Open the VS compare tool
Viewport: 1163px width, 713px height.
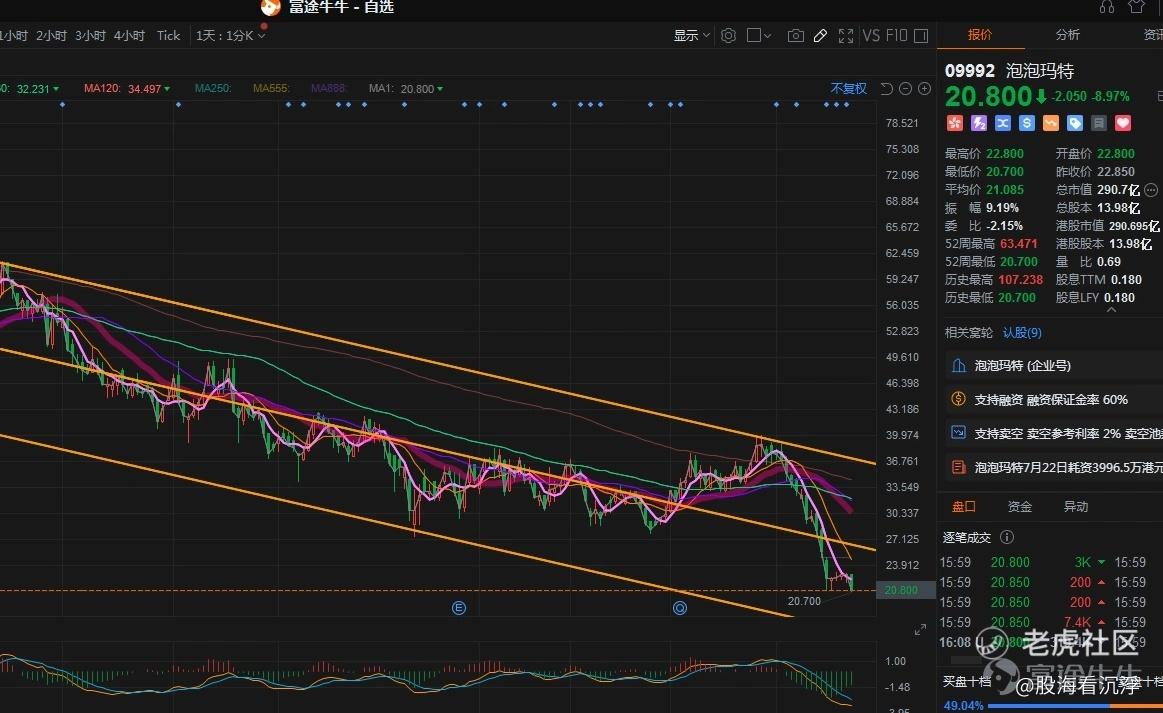pos(872,36)
